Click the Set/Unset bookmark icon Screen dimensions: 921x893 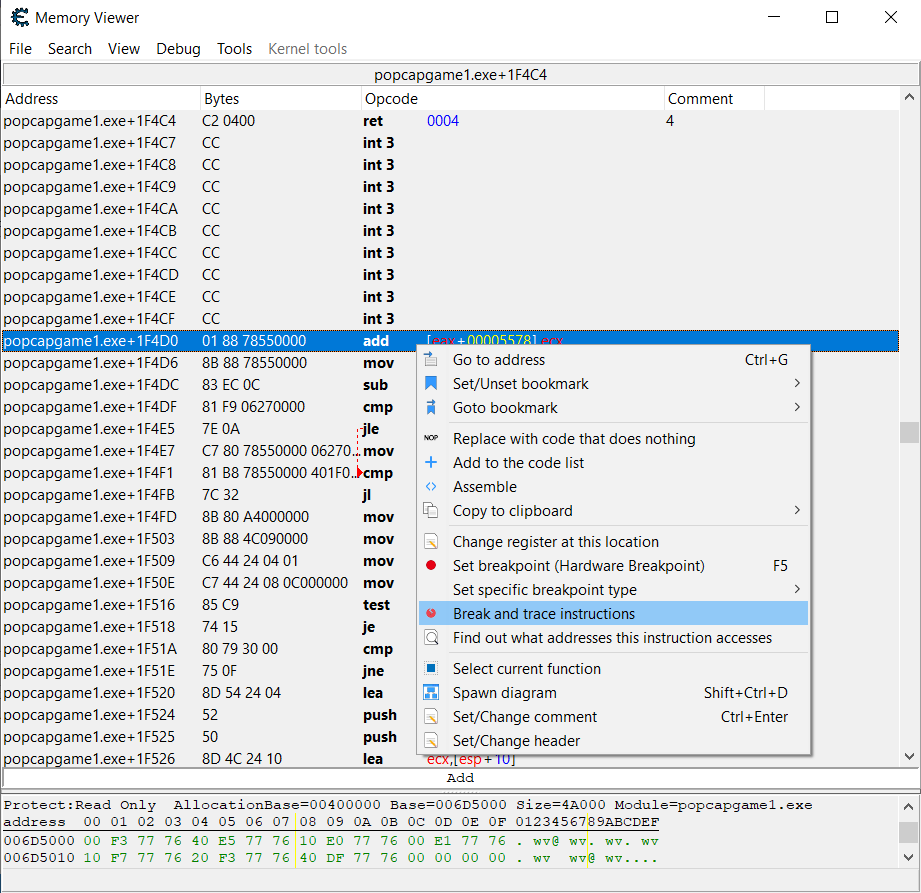click(x=431, y=384)
